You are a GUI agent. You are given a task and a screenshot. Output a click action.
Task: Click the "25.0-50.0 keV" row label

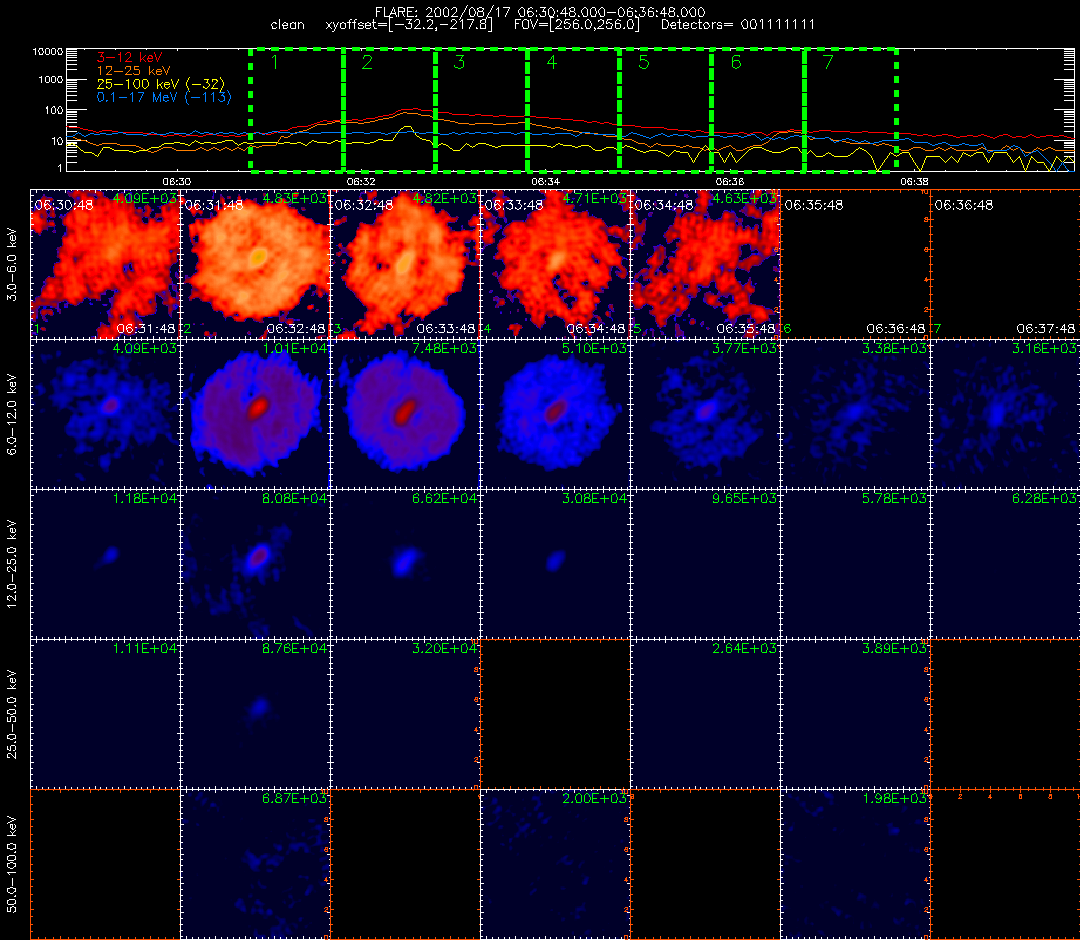(12, 714)
